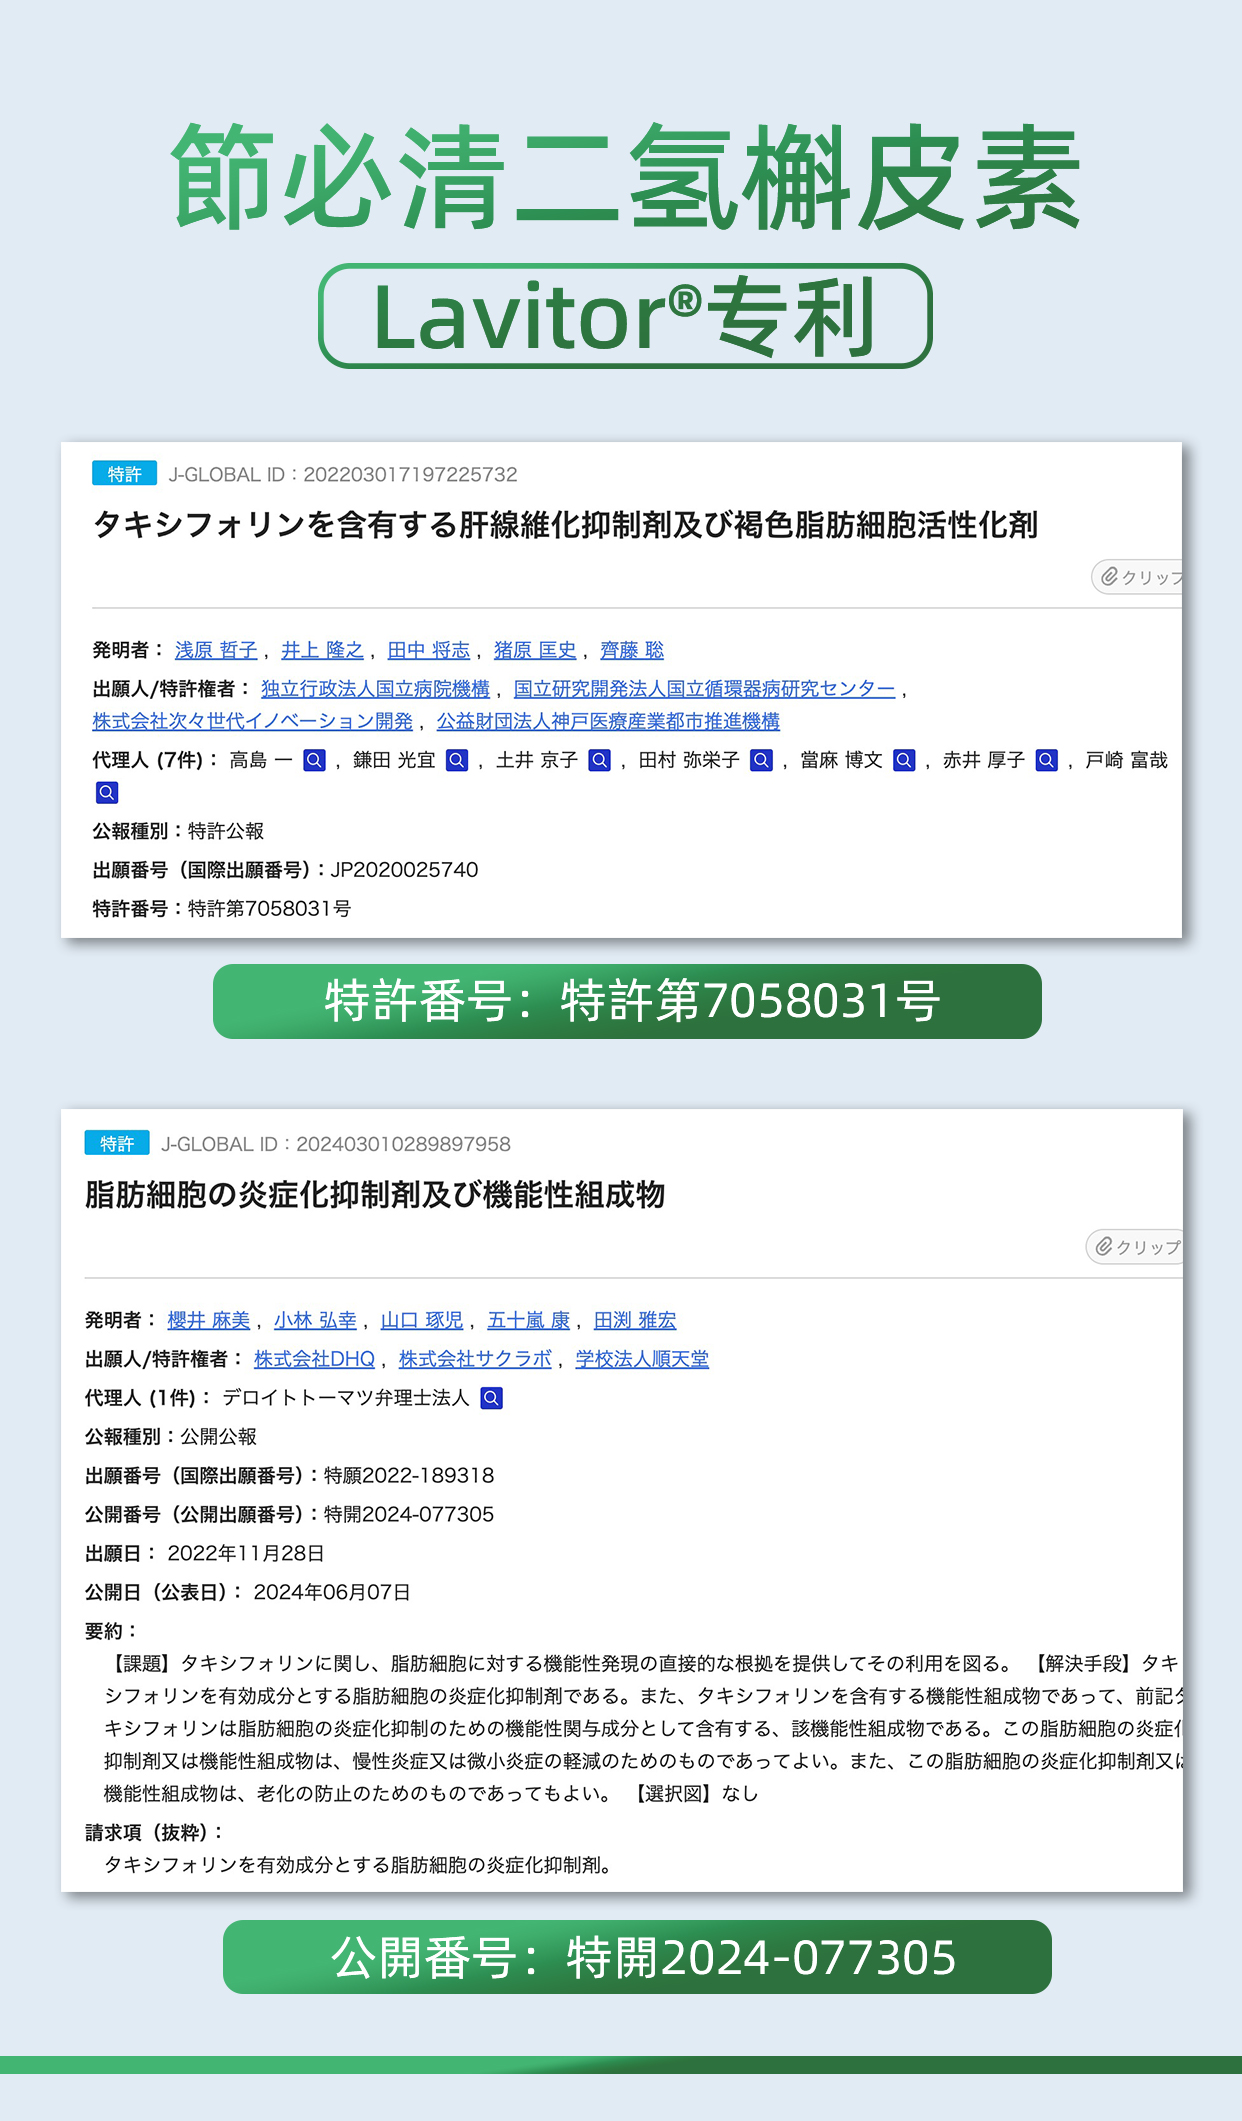Click the 特許 badge above タキシフォリン title
This screenshot has width=1242, height=2121.
tap(124, 474)
